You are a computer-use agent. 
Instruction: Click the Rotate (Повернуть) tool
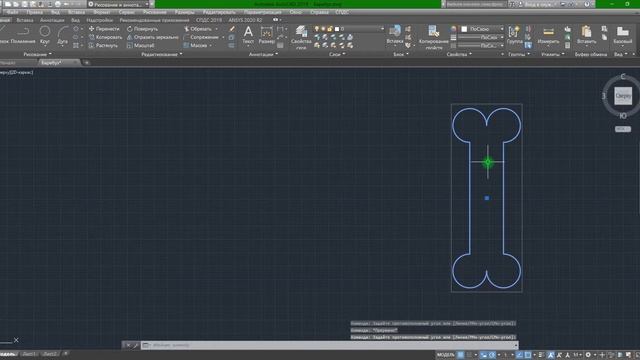142,29
